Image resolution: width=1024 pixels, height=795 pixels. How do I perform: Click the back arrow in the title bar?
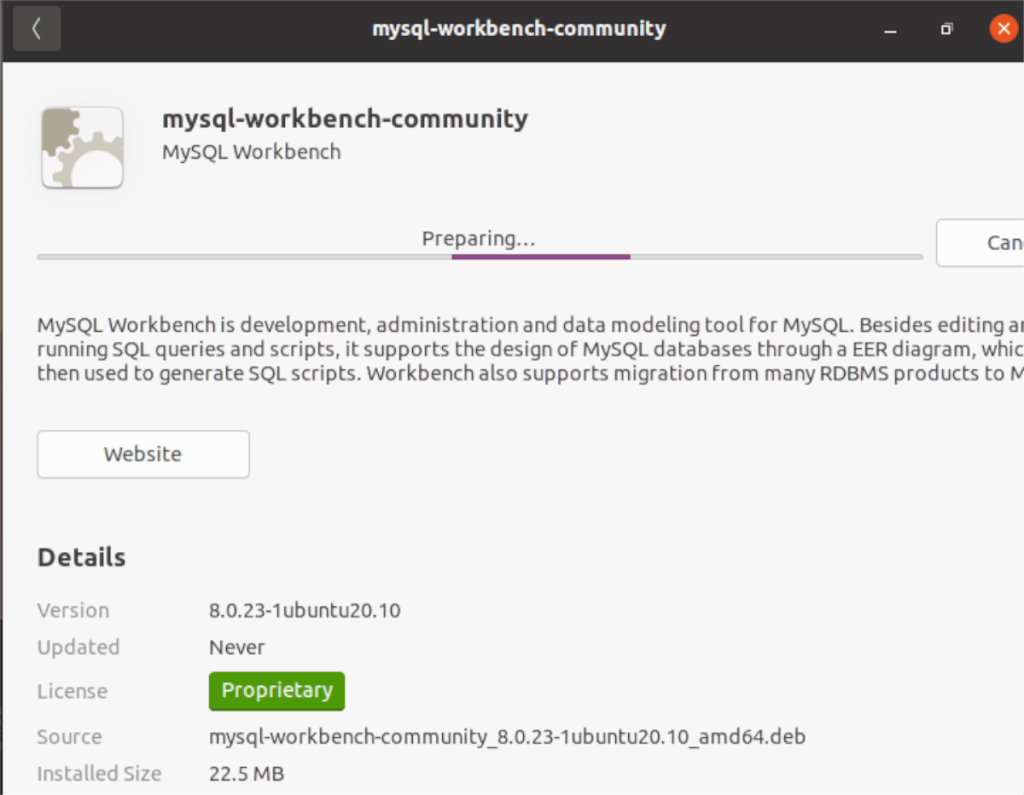coord(36,28)
